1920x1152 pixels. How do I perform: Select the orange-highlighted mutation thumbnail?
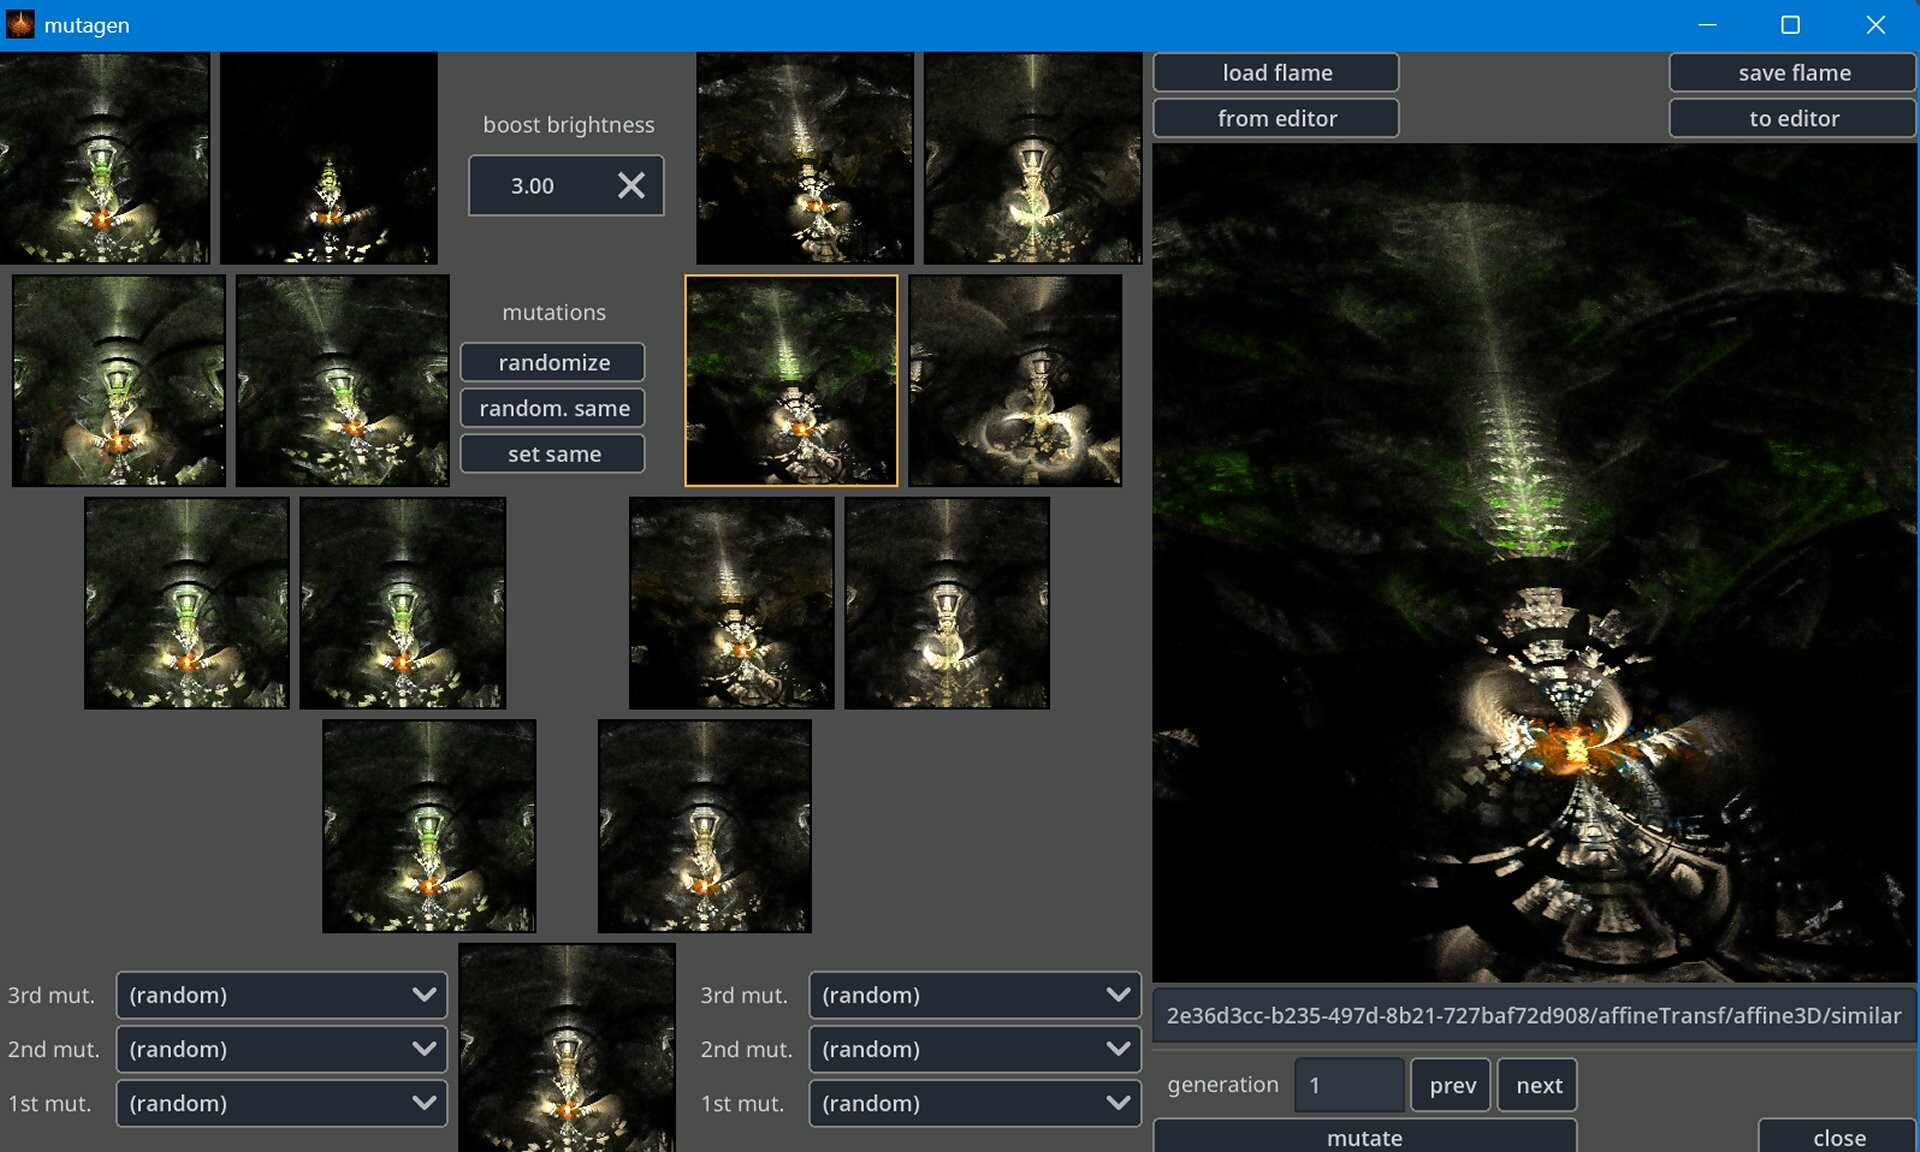point(791,380)
